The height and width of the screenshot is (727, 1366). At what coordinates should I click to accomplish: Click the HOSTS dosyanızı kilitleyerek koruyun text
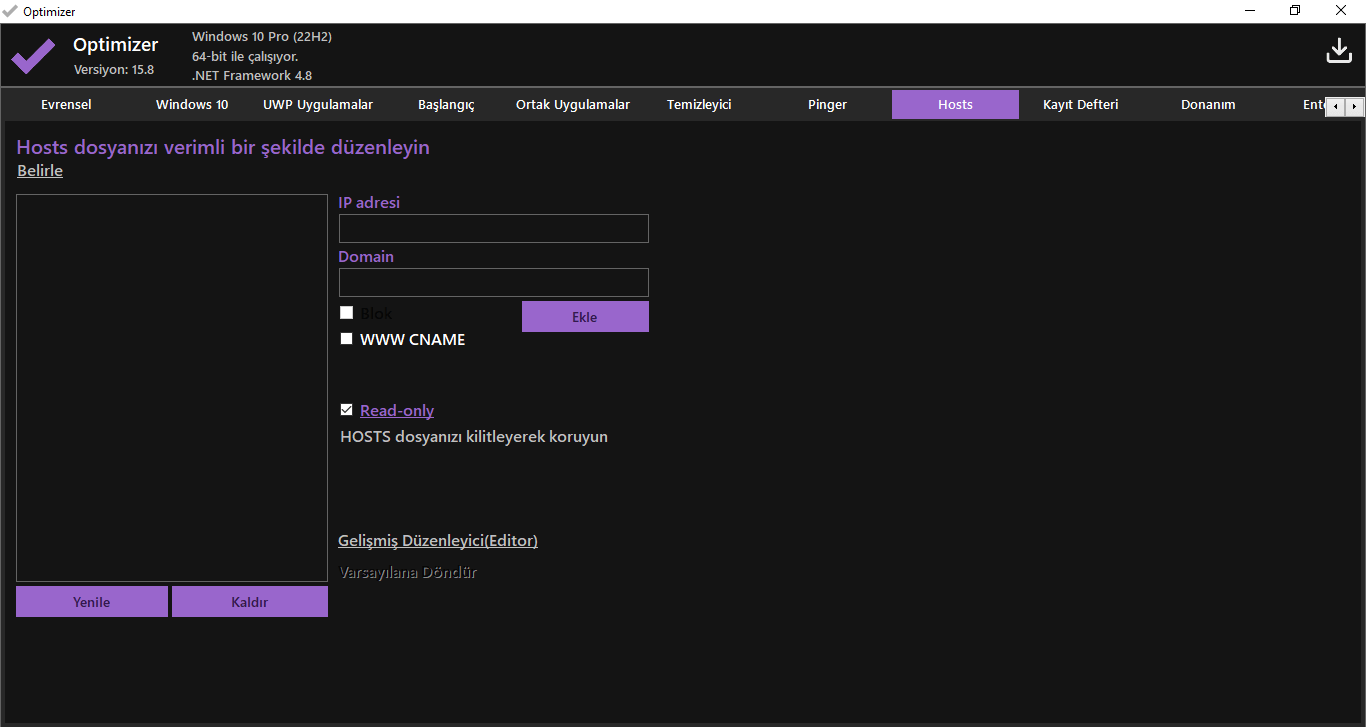(x=474, y=437)
